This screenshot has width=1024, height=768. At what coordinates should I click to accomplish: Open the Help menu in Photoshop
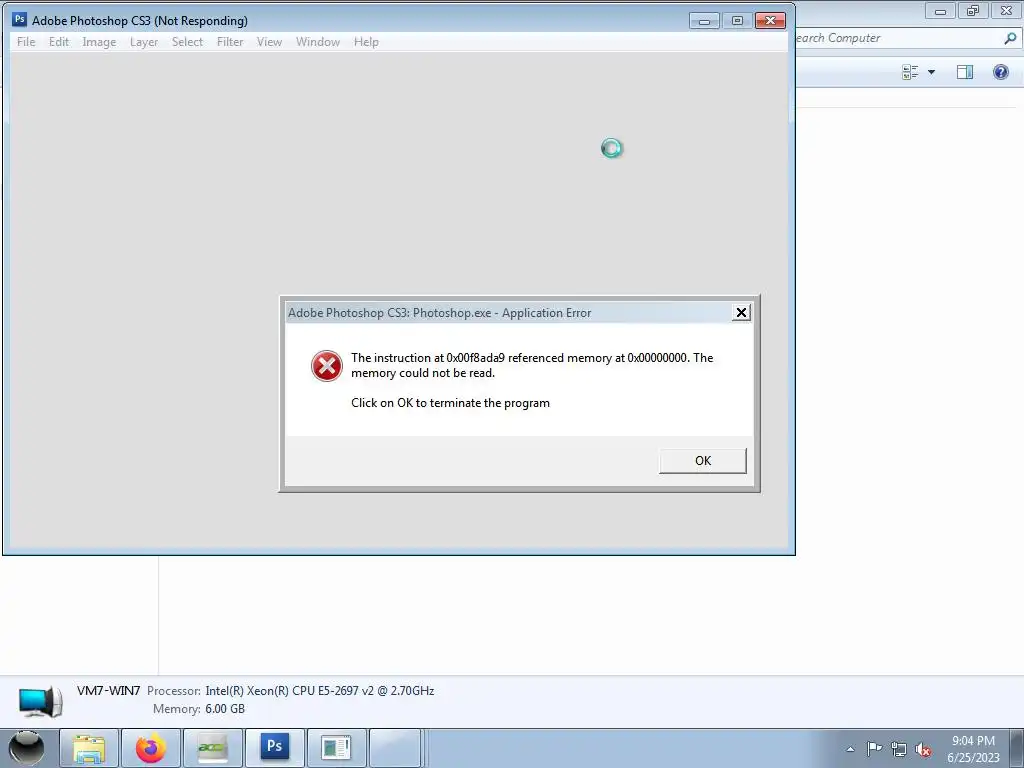coord(366,42)
